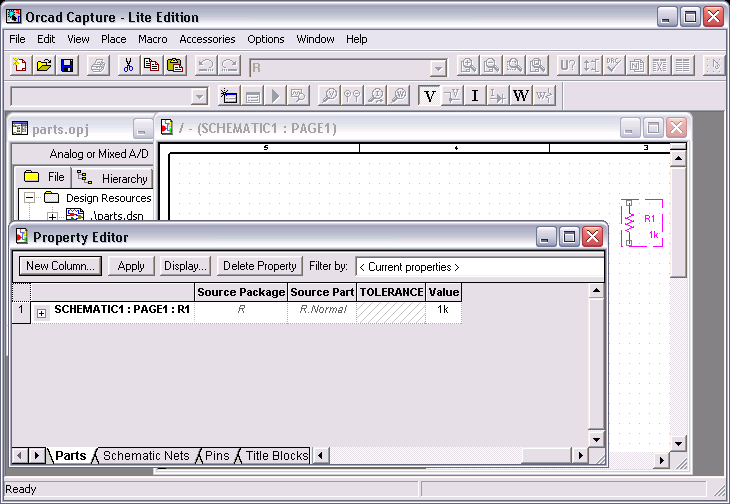Paste from clipboard toolbar icon
The image size is (730, 504).
point(175,66)
